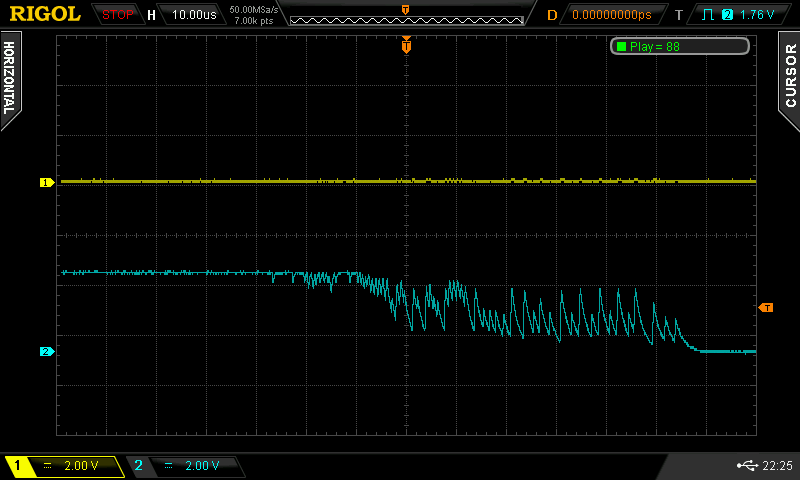Image resolution: width=800 pixels, height=480 pixels.
Task: Open the HORIZONTAL side tab
Action: click(10, 79)
